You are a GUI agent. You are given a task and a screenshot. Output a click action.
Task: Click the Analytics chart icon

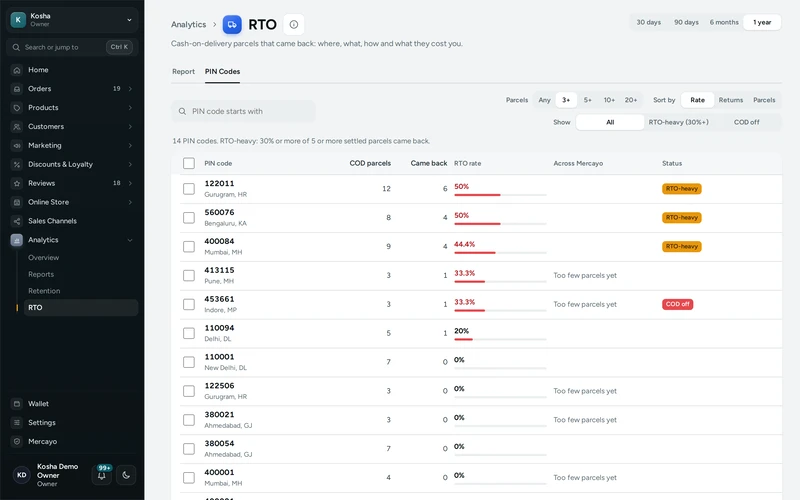(17, 240)
